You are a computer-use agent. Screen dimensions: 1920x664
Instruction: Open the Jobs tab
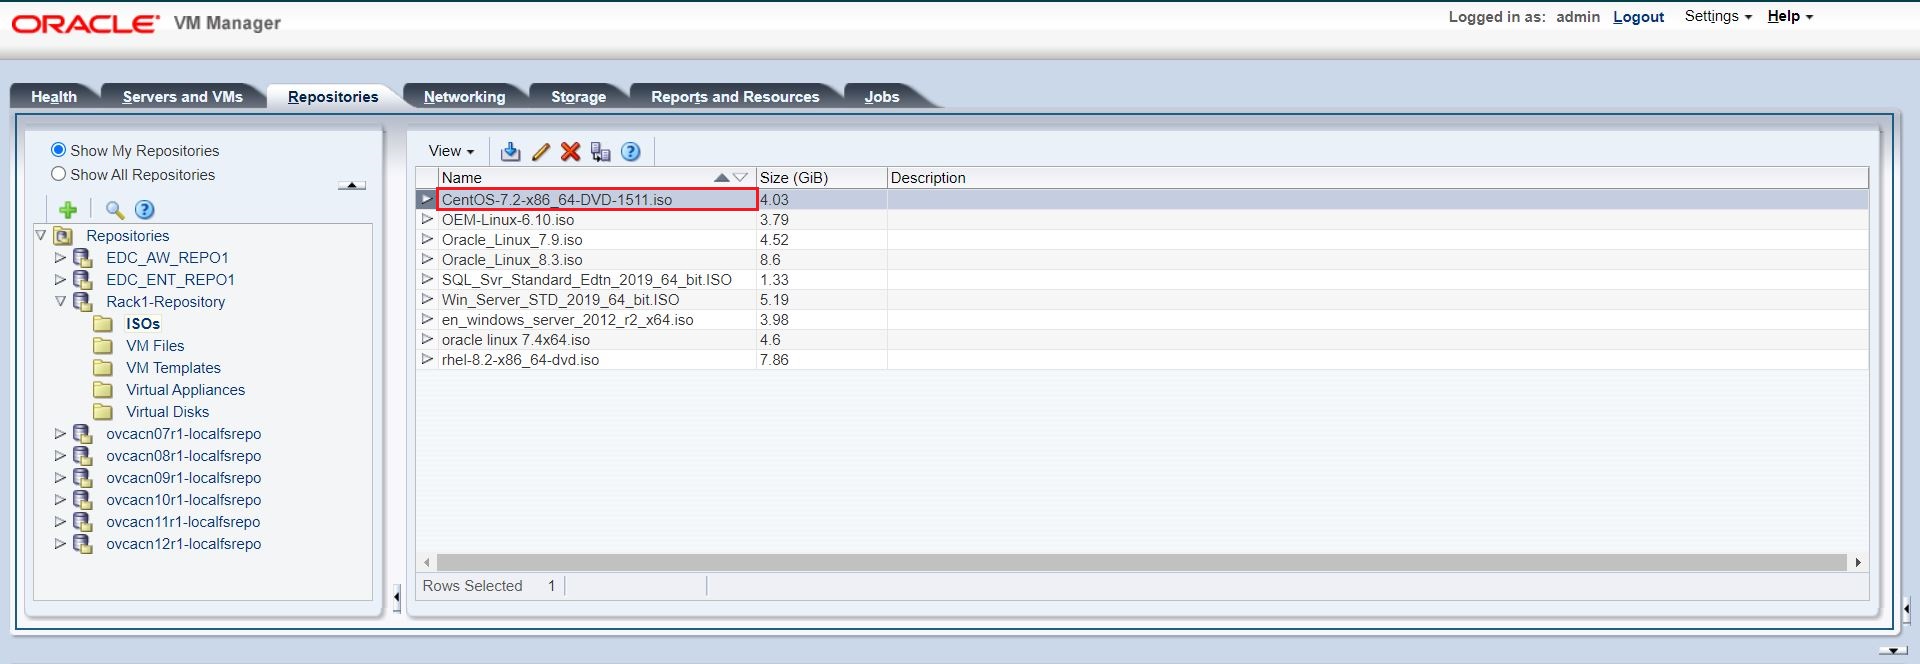point(882,96)
